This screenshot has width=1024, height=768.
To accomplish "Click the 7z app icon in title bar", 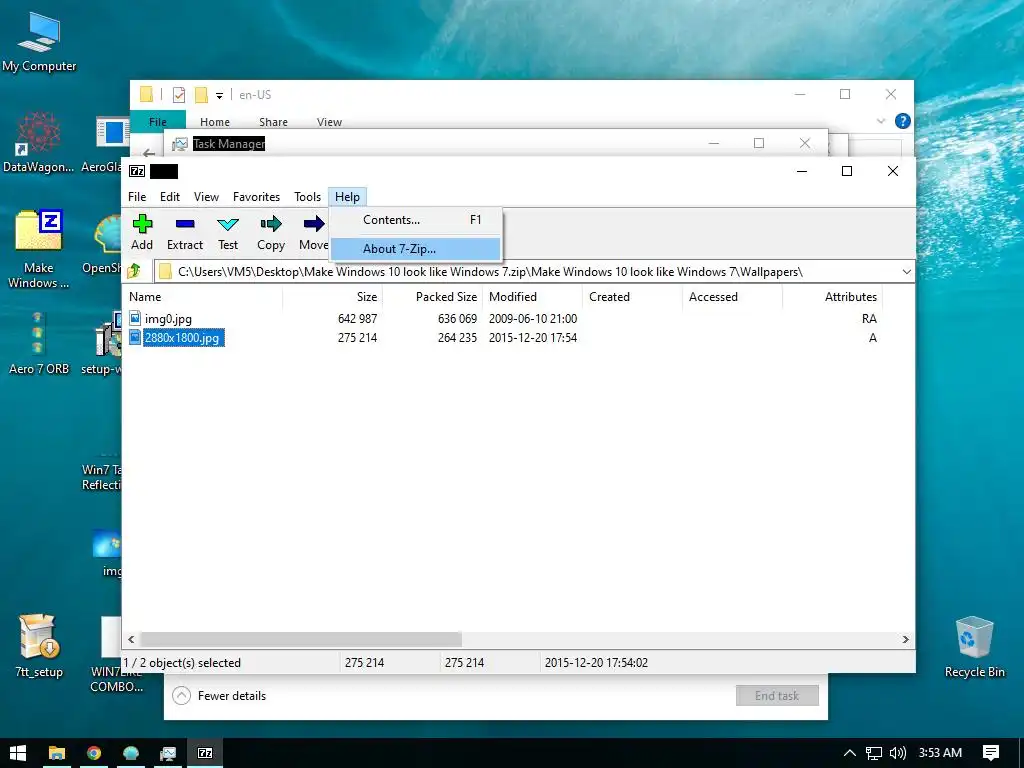I will 137,171.
